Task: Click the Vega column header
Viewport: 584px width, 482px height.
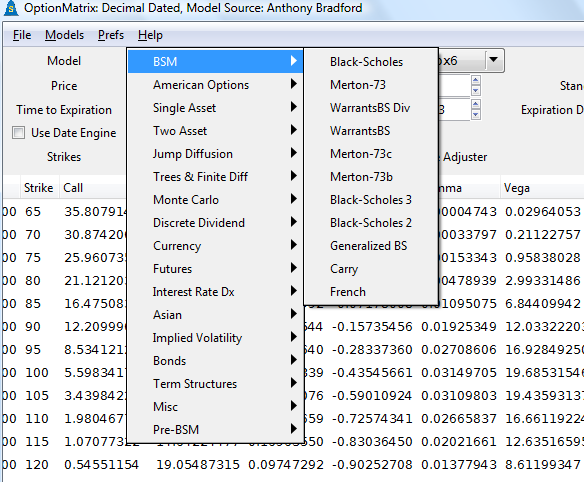Action: pos(517,188)
